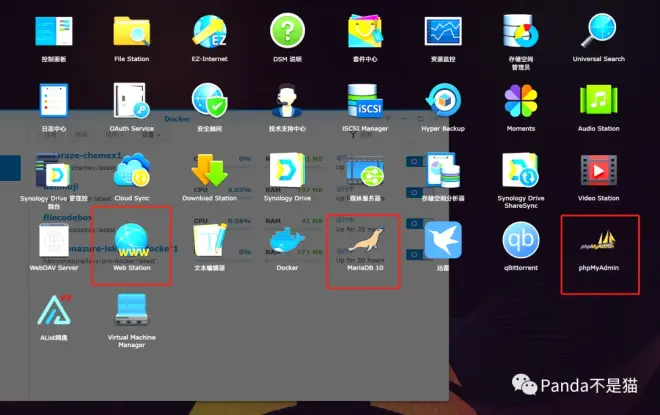Screen dimensions: 660x415
Task: Open the EZ-Internet wizard
Action: pyautogui.click(x=210, y=32)
